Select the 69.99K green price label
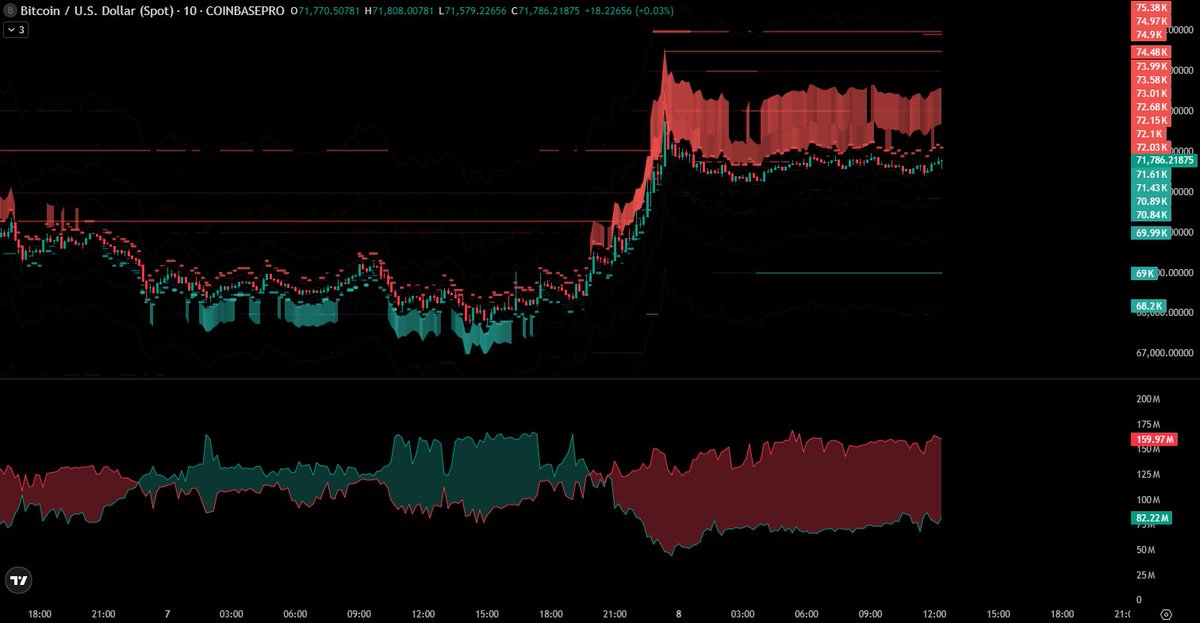The width and height of the screenshot is (1200, 623). (x=1152, y=233)
